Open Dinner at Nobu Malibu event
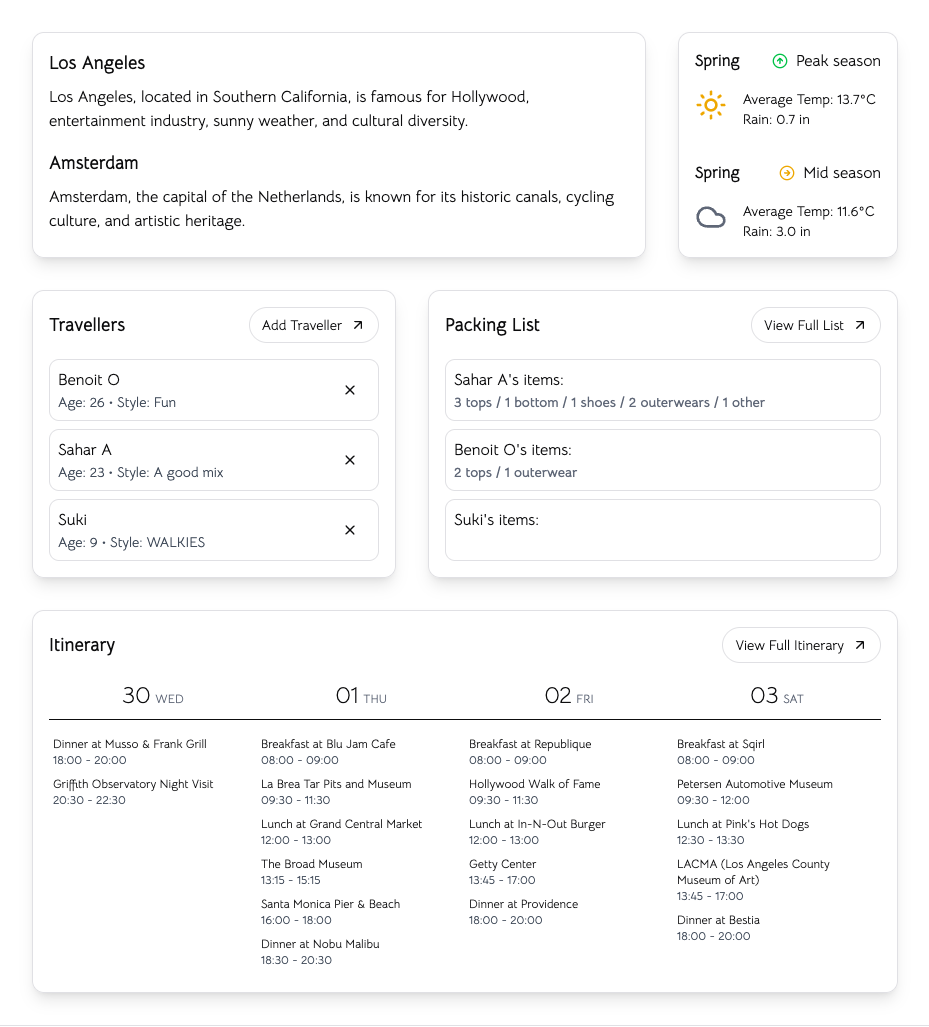 click(x=320, y=952)
